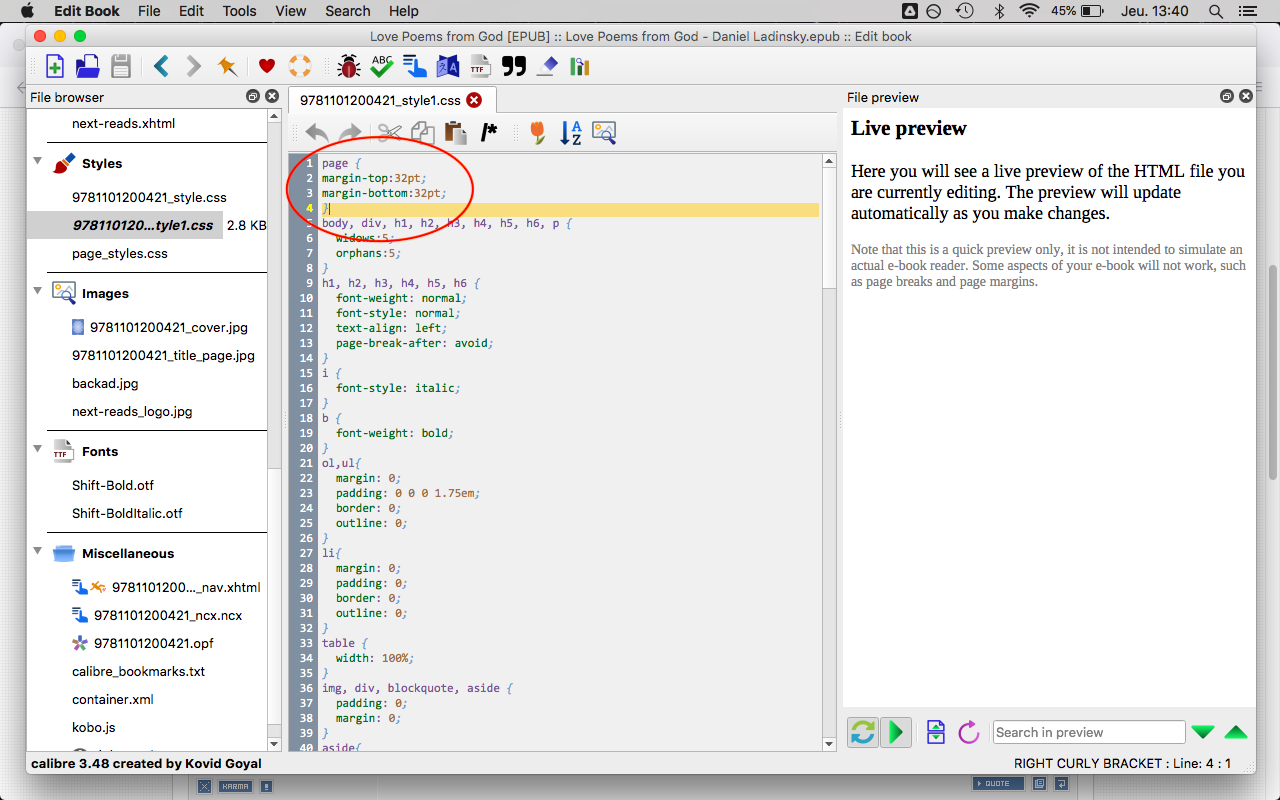Collapse the Images section in File browser
Viewport: 1280px width, 800px height.
pos(38,291)
